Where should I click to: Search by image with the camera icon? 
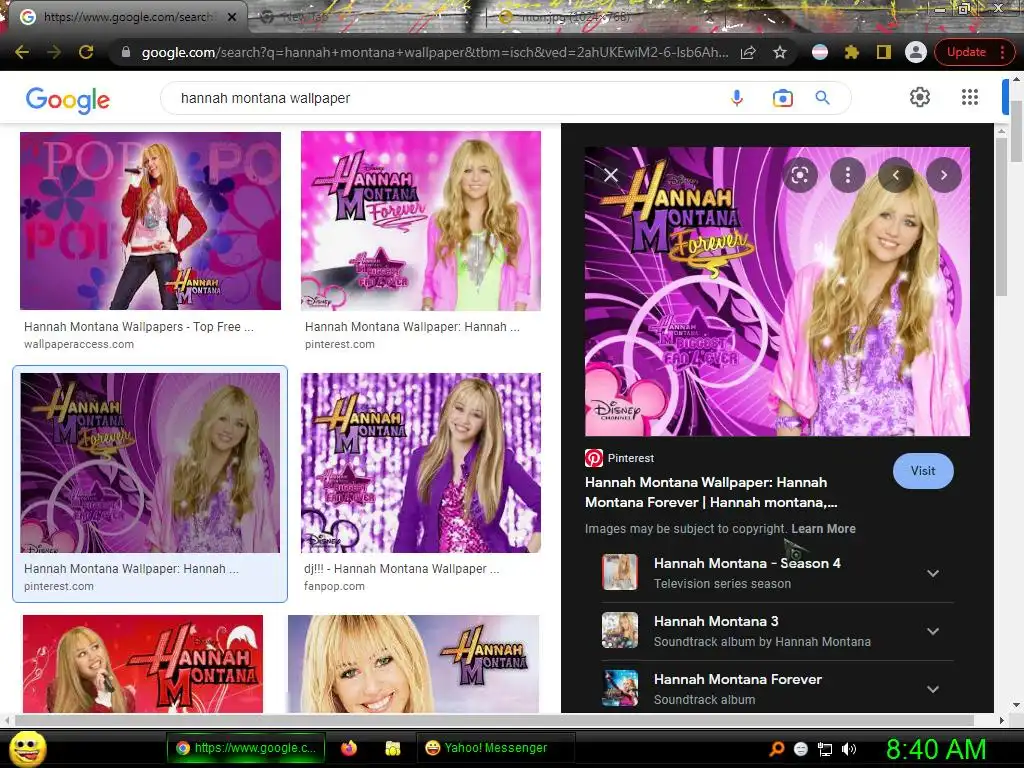pyautogui.click(x=782, y=98)
